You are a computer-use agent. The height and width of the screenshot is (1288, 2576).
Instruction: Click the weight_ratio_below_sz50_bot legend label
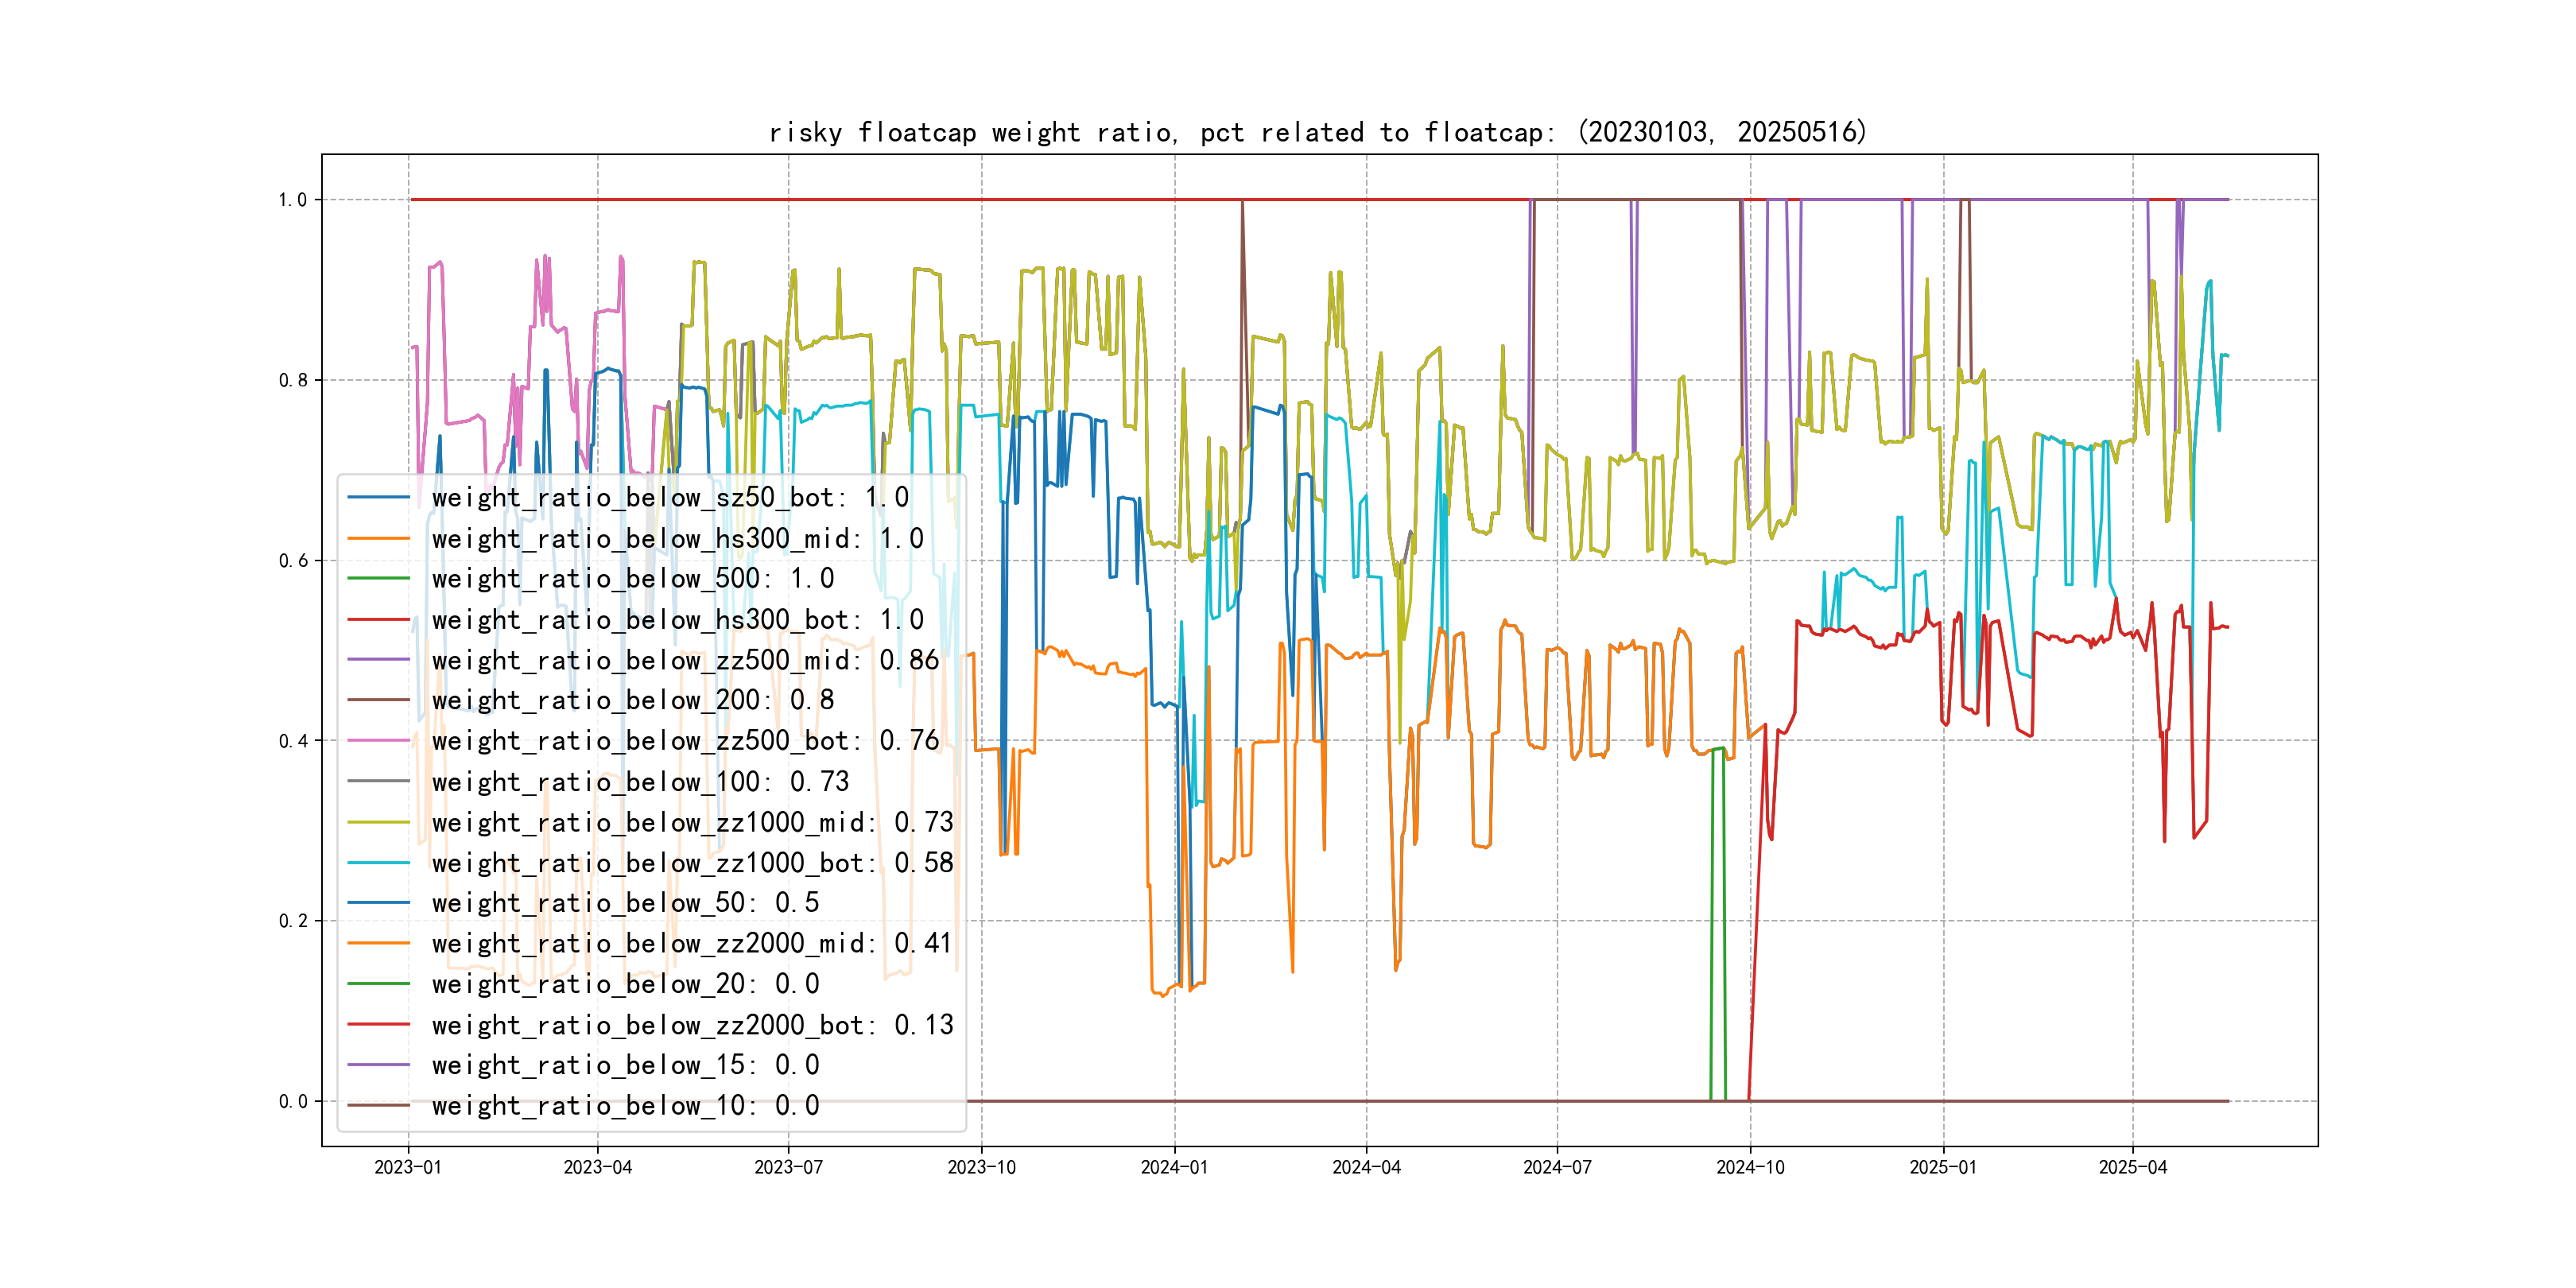pos(669,497)
